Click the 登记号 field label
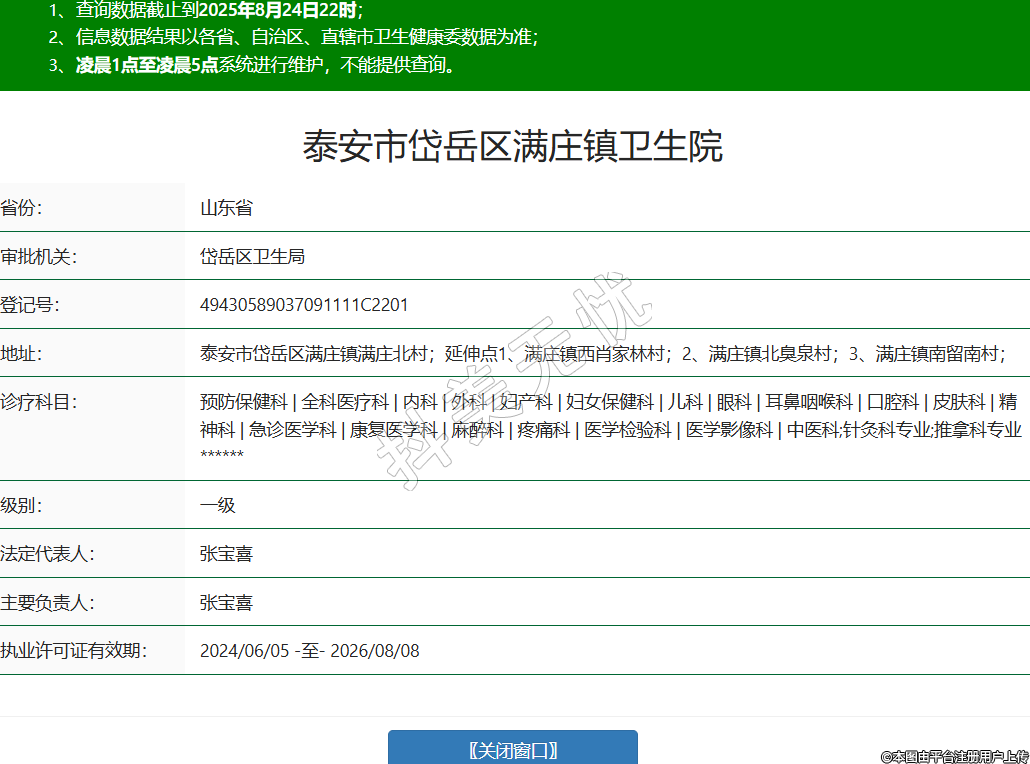 pyautogui.click(x=30, y=304)
